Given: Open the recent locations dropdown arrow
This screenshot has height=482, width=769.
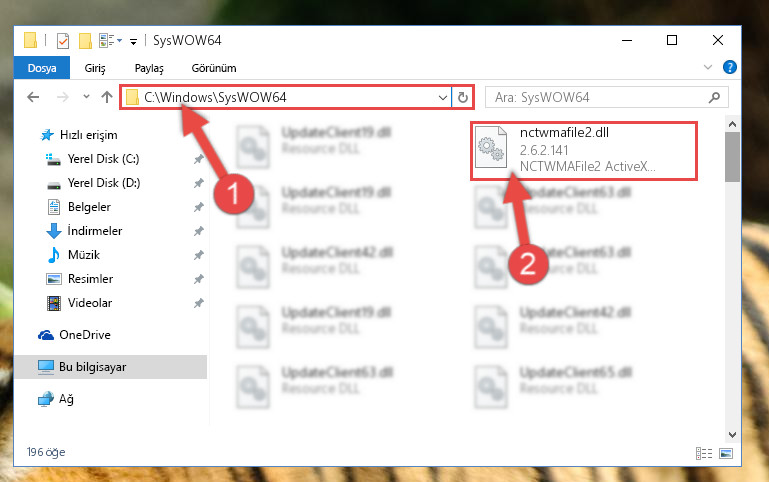Looking at the screenshot, I should point(86,97).
